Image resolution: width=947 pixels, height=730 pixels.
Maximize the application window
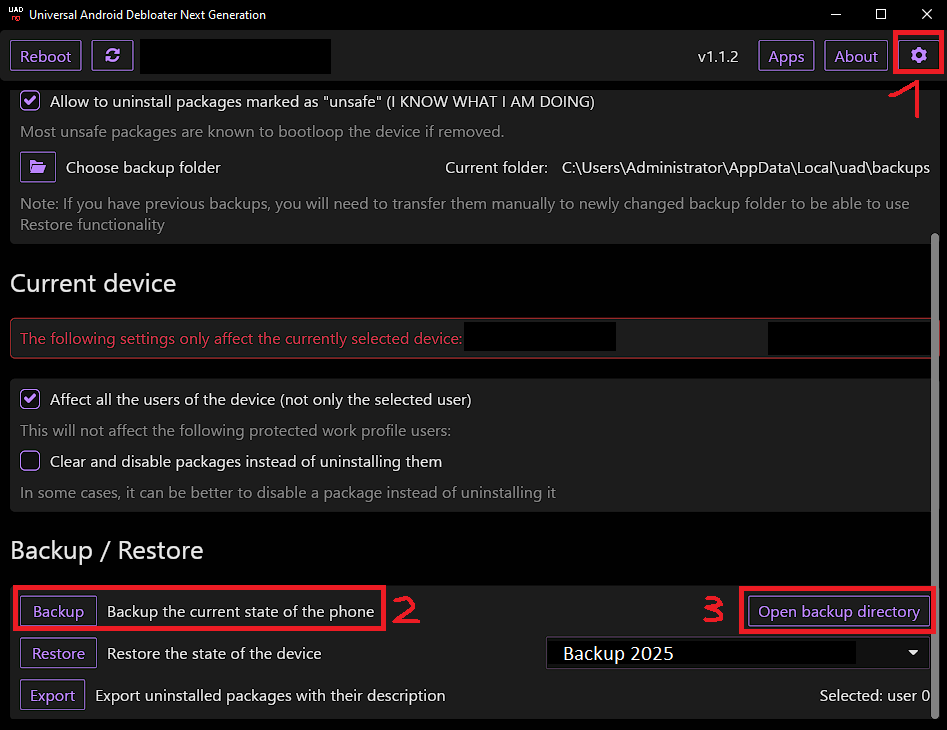tap(880, 15)
